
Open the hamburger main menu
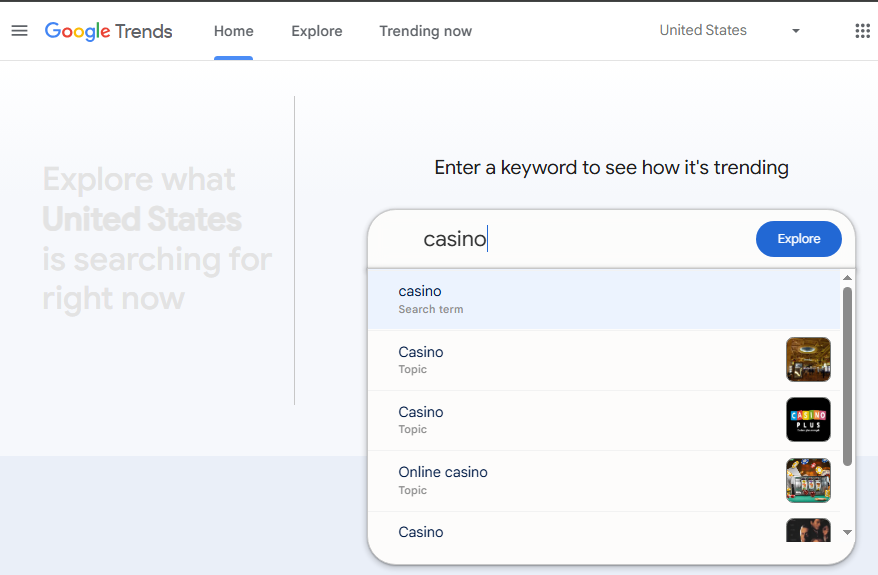pos(20,31)
